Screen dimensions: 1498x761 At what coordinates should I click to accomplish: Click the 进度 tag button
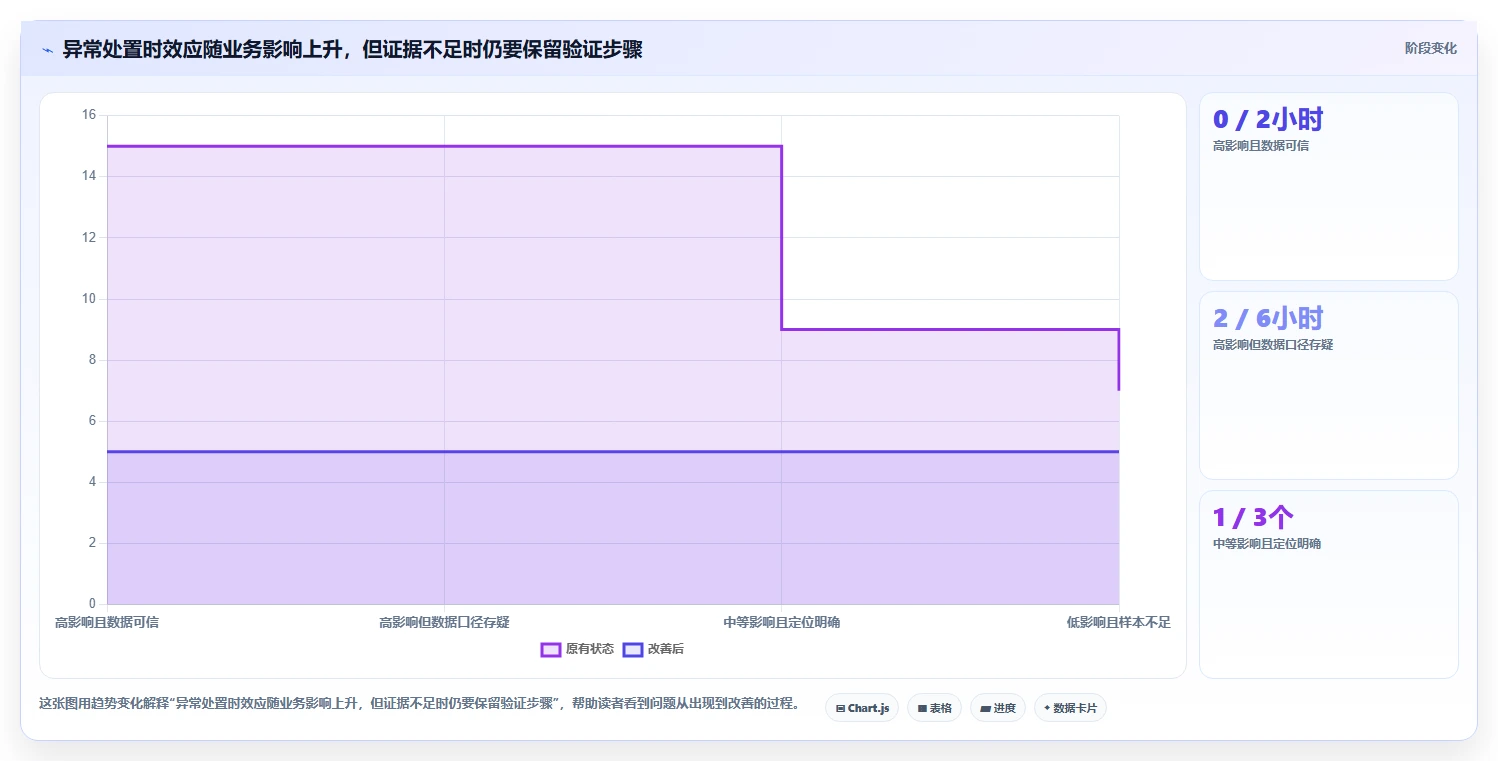pyautogui.click(x=998, y=708)
